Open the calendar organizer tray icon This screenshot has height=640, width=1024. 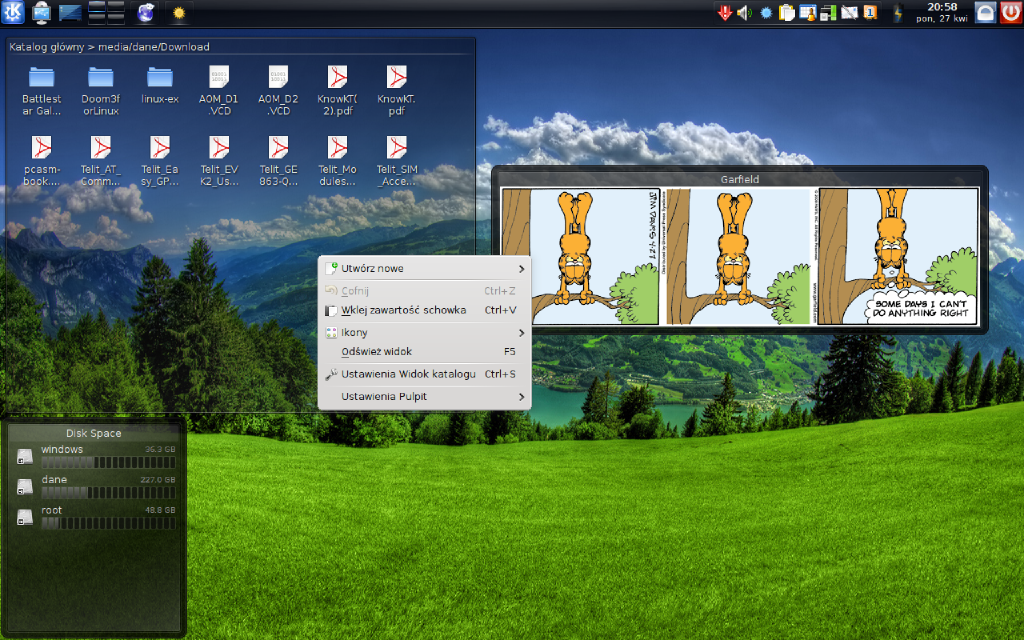(808, 13)
